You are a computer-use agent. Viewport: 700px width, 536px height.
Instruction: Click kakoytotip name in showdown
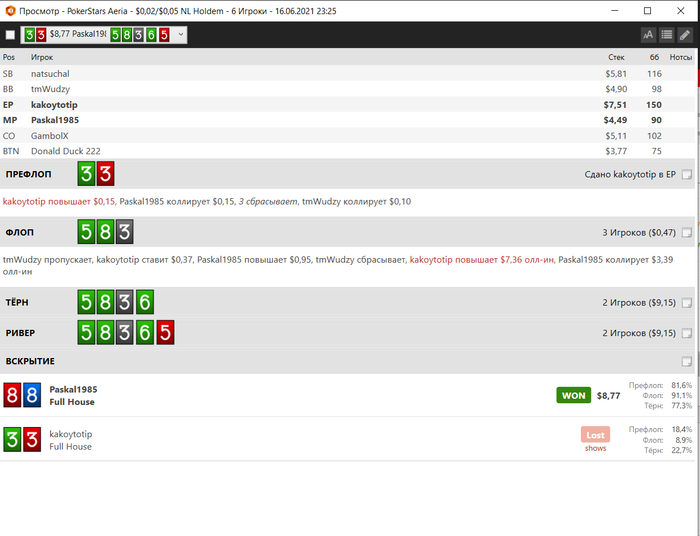[71, 434]
